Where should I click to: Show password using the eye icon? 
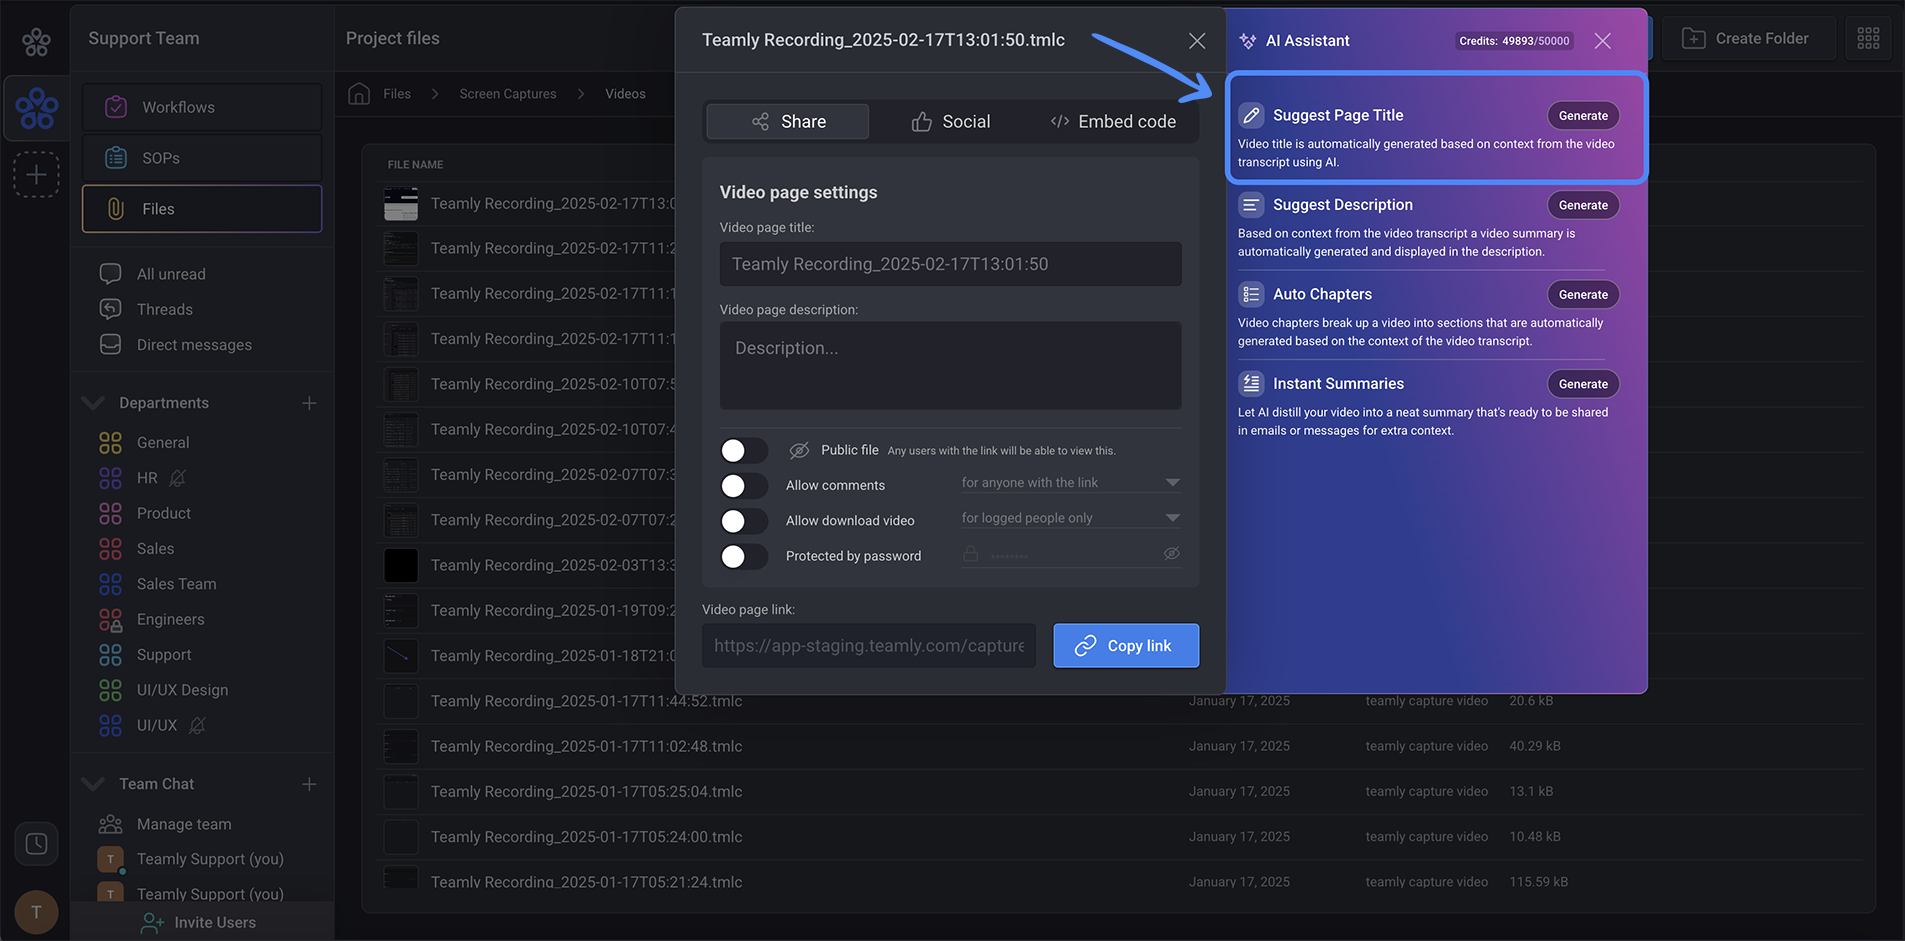pyautogui.click(x=1171, y=554)
